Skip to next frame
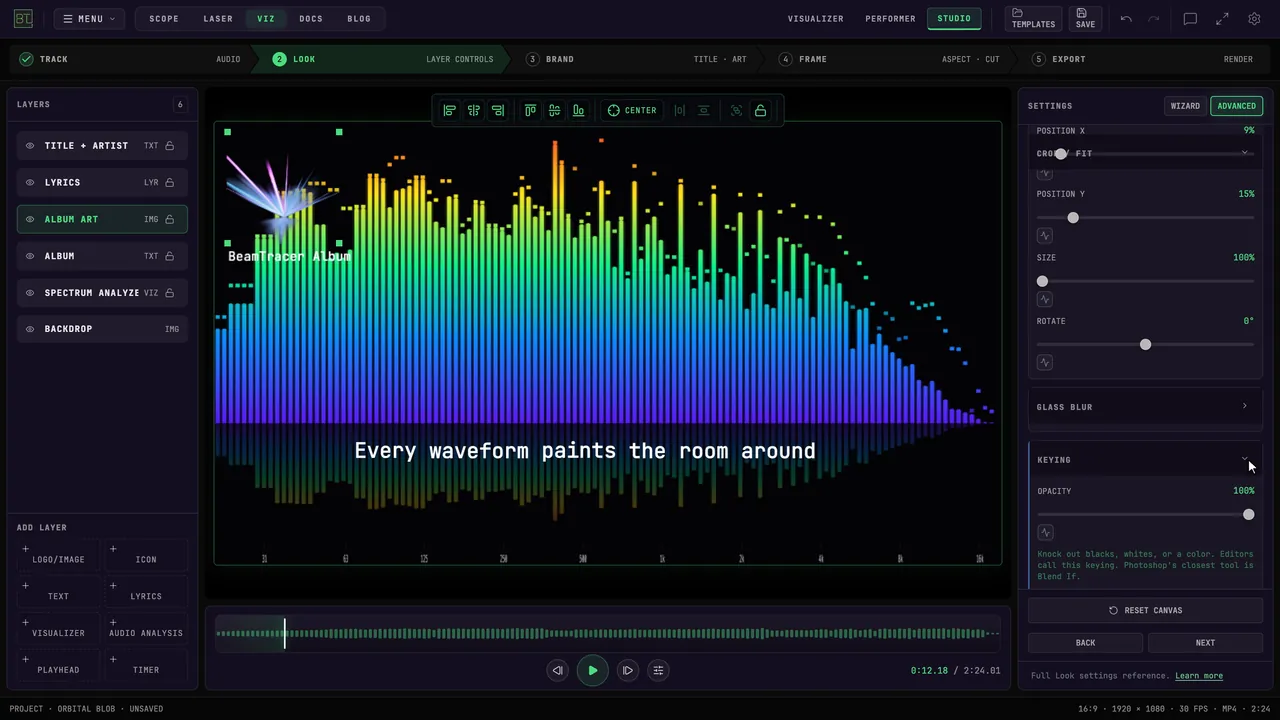This screenshot has width=1280, height=720. pos(627,670)
